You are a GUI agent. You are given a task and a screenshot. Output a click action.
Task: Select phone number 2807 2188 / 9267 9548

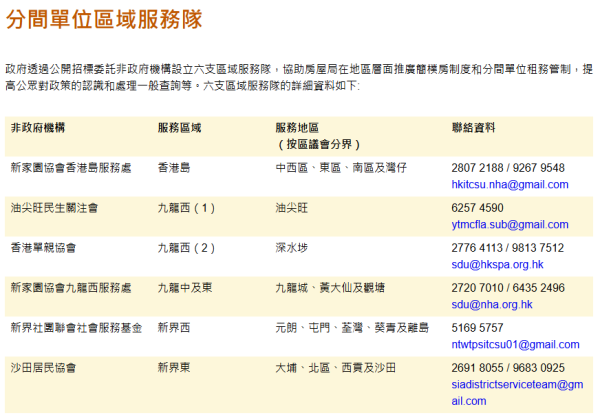pos(508,168)
